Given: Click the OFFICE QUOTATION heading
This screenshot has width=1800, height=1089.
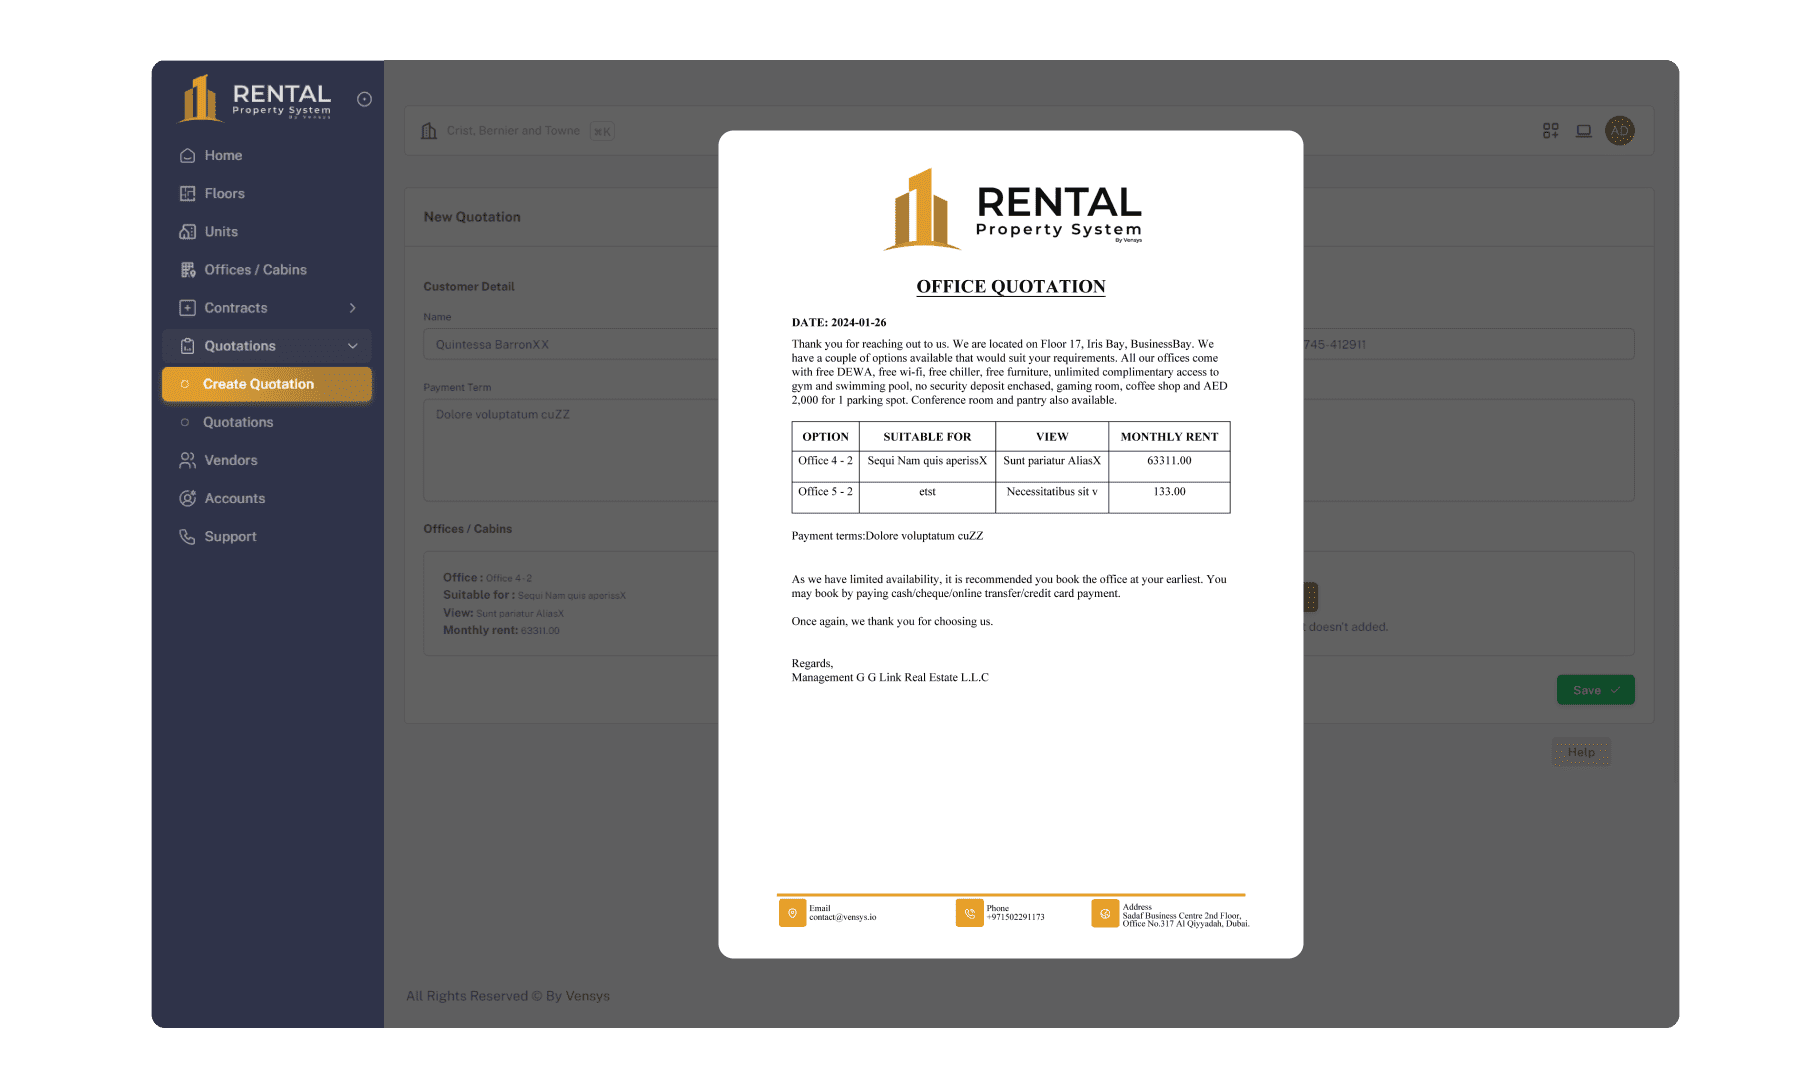Looking at the screenshot, I should pyautogui.click(x=1011, y=287).
